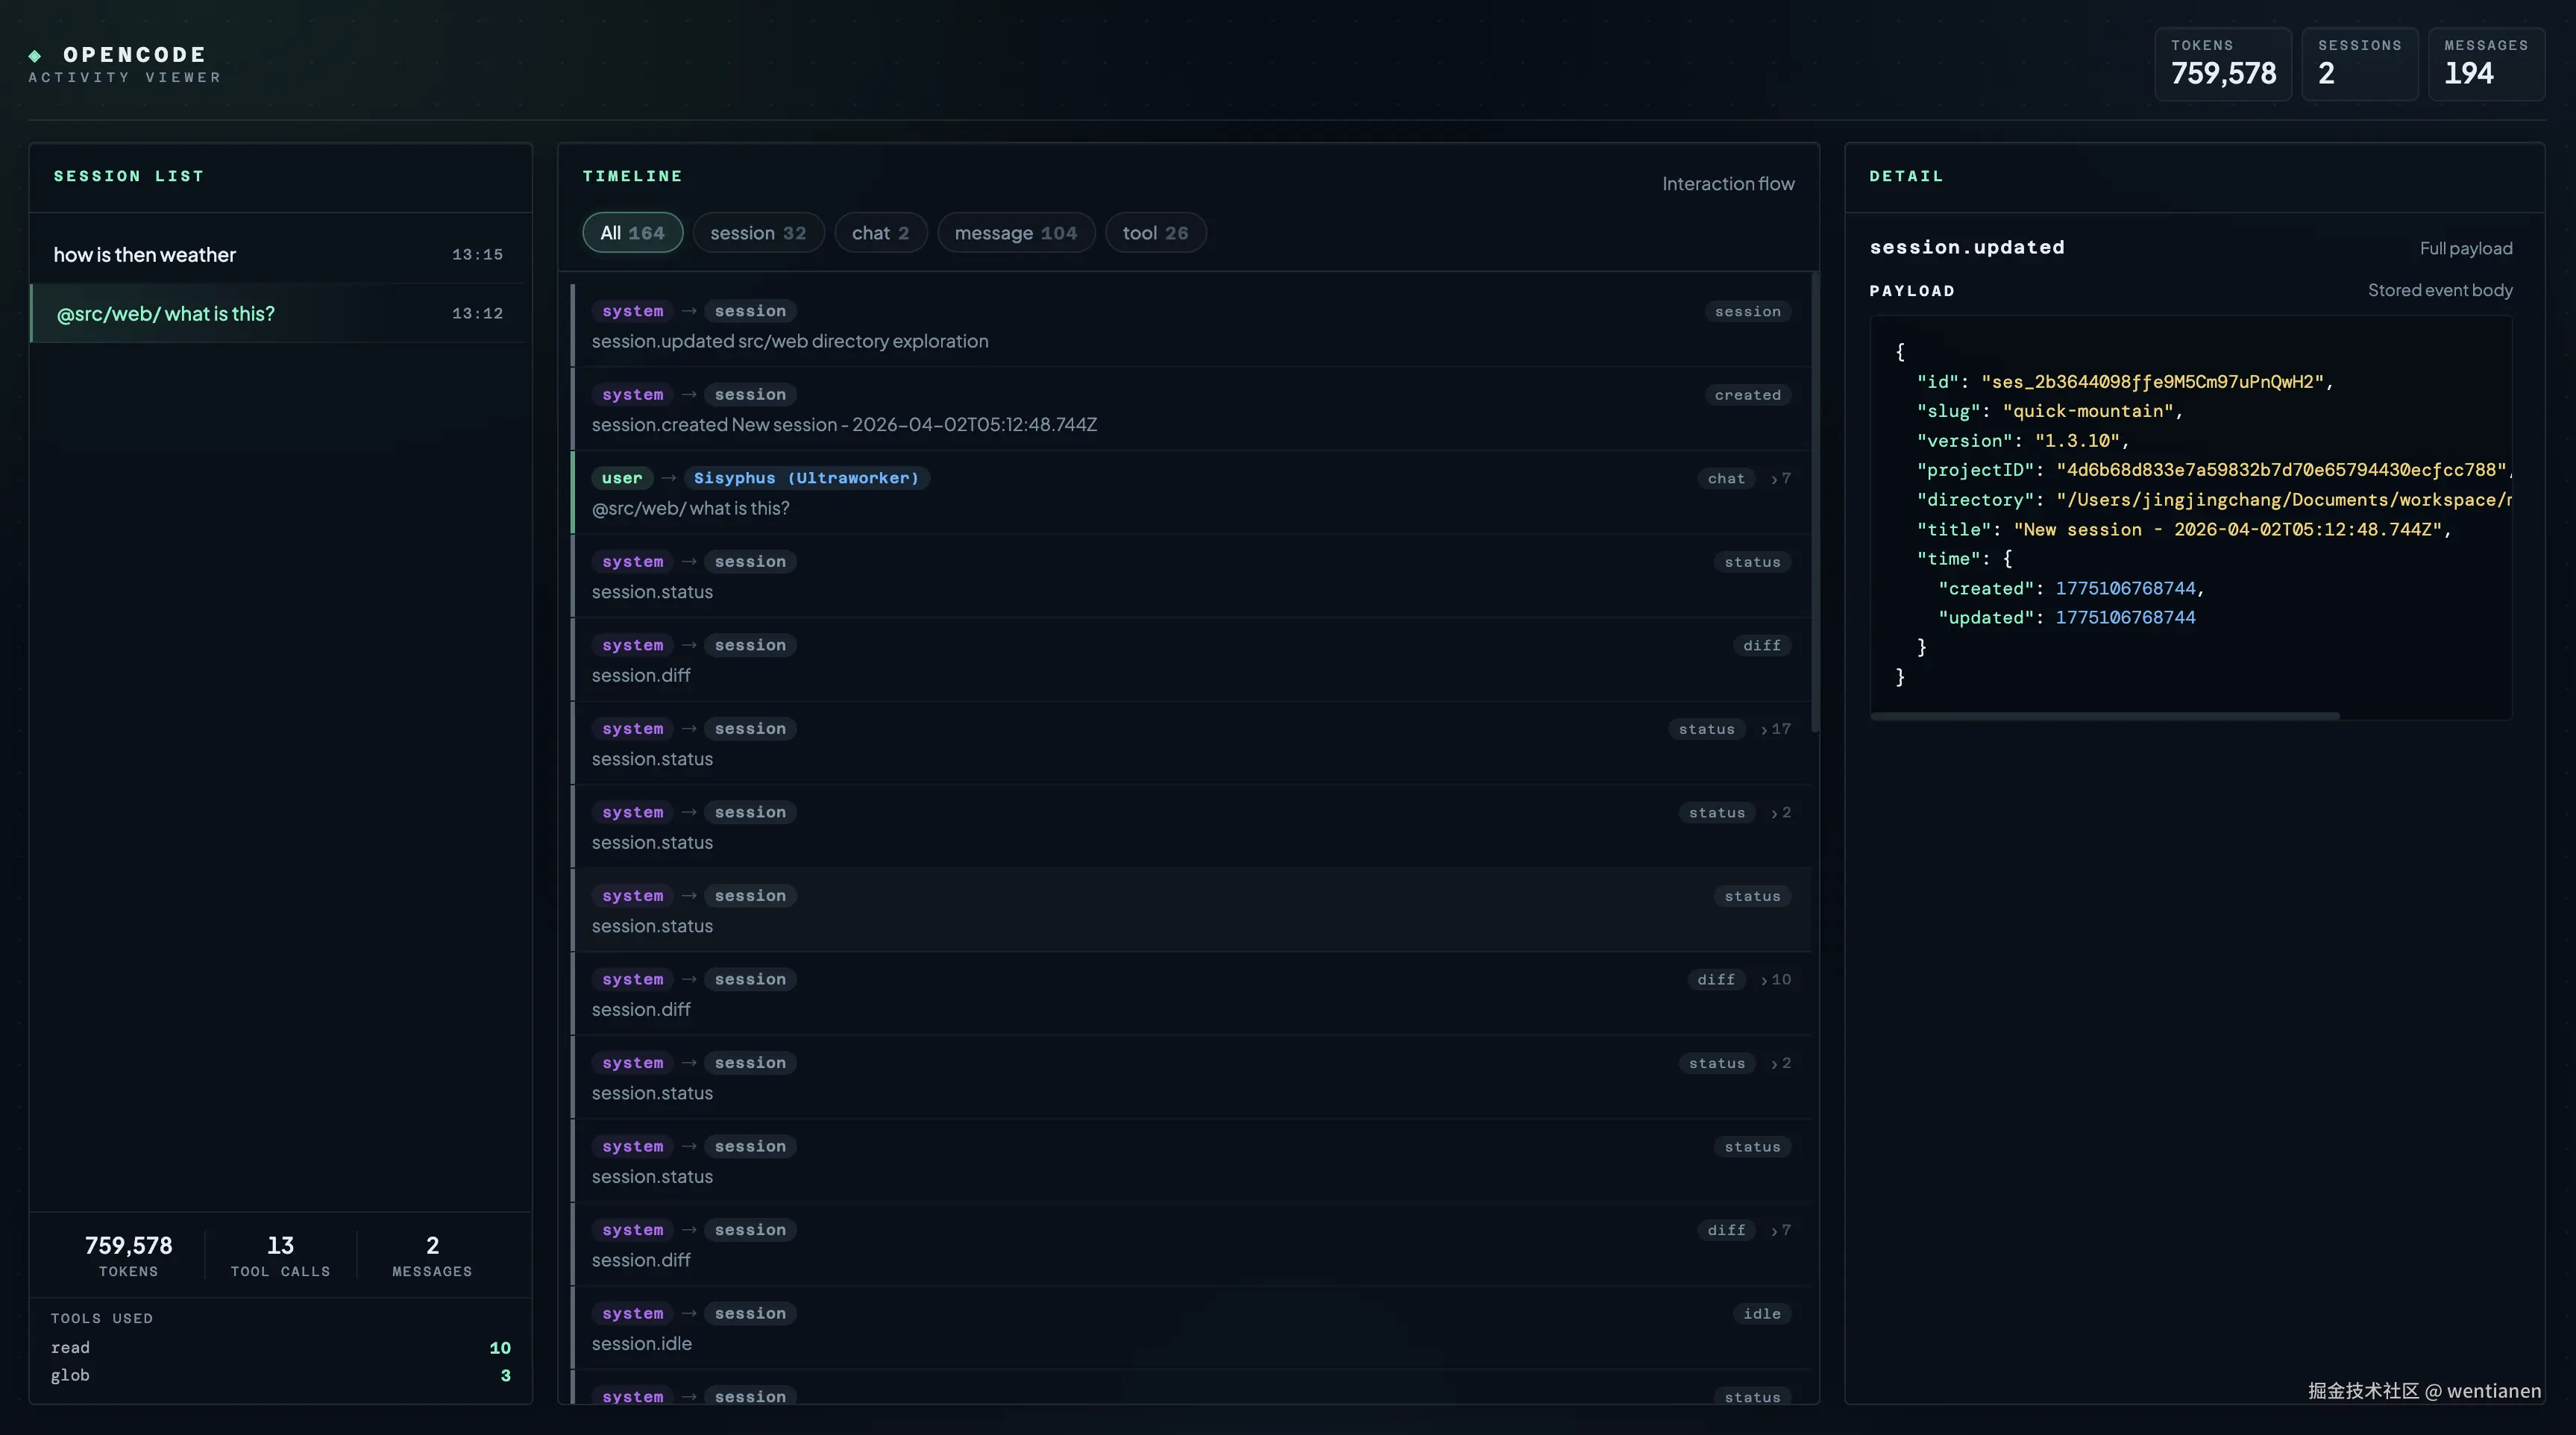Image resolution: width=2576 pixels, height=1435 pixels.
Task: Click the Sisyphus (Ultraworker) agent badge
Action: point(806,478)
